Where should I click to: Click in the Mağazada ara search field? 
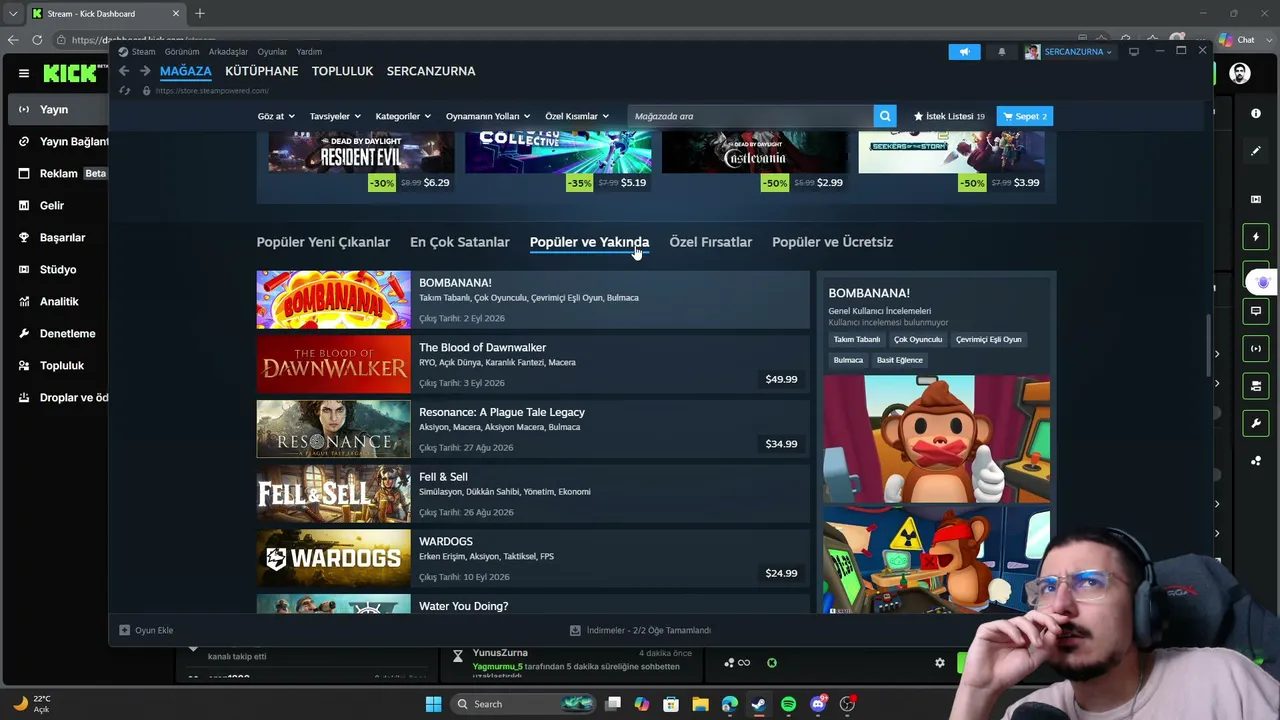click(751, 116)
